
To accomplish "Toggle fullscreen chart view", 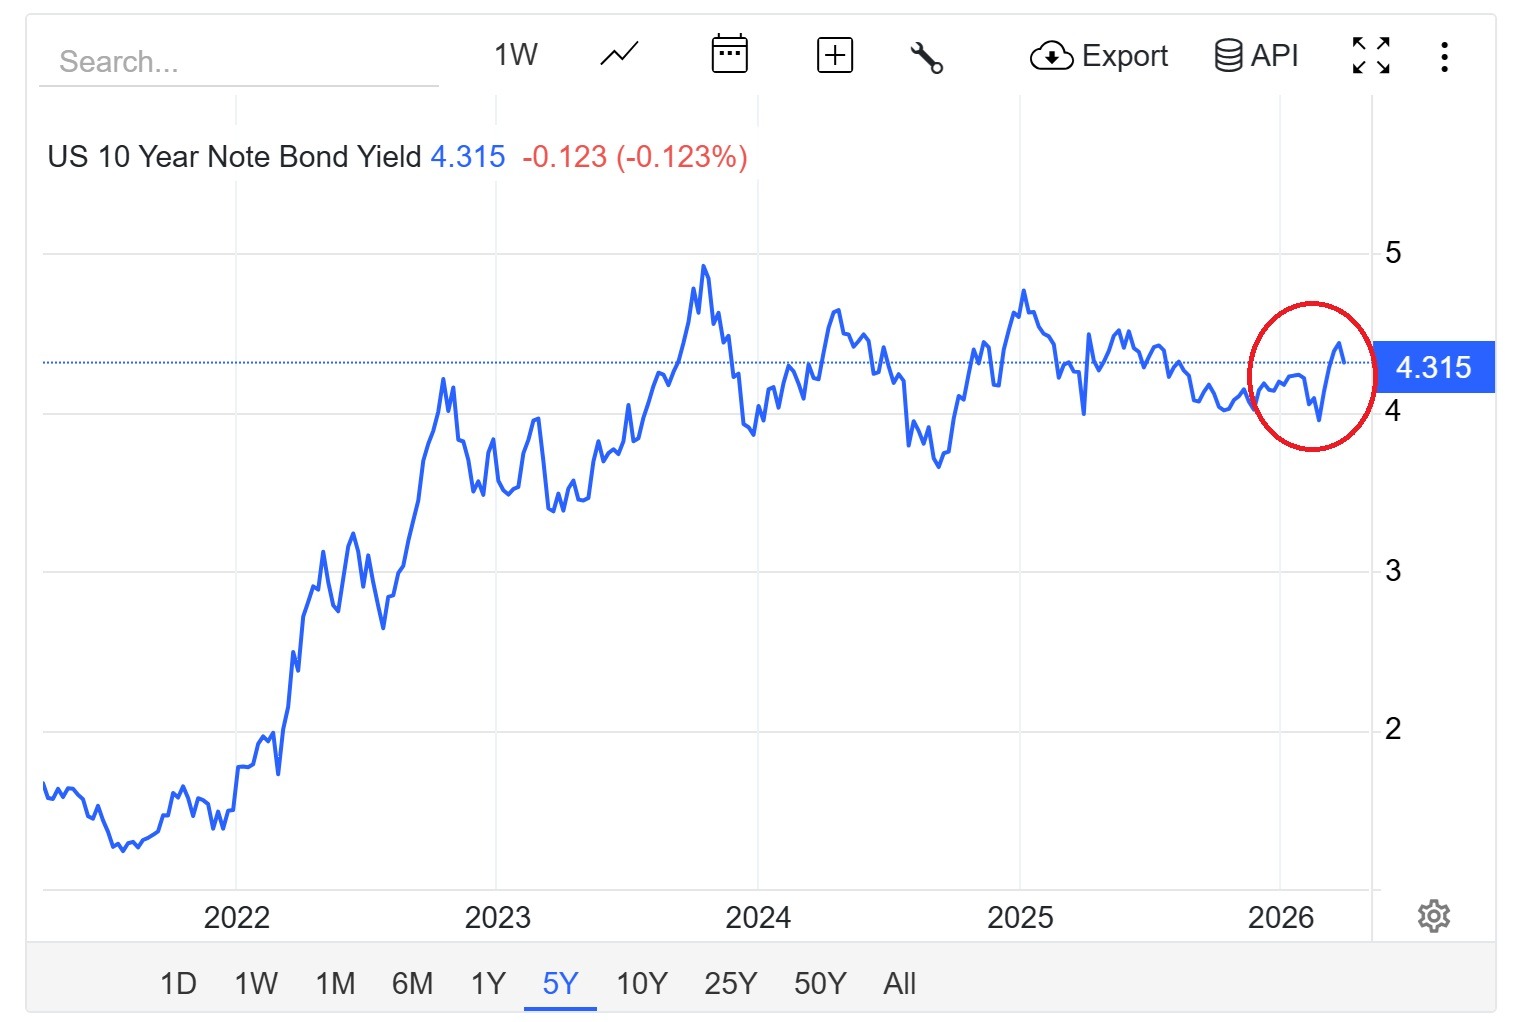I will [x=1370, y=56].
